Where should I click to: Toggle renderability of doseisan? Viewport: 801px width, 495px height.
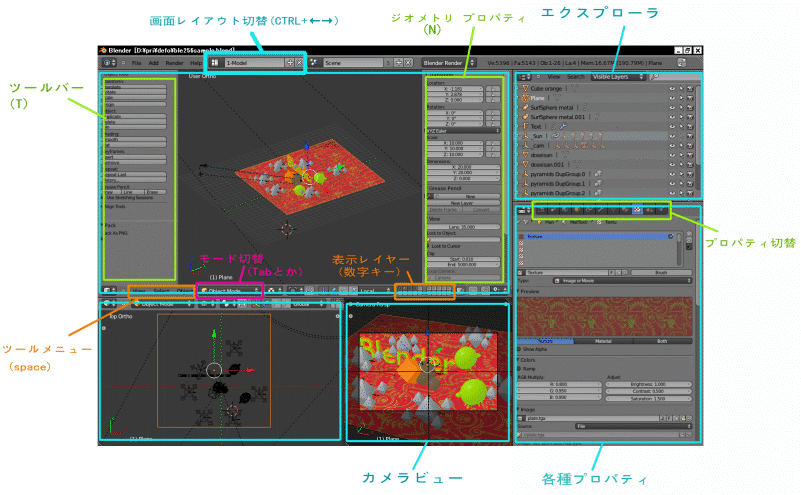click(x=690, y=155)
